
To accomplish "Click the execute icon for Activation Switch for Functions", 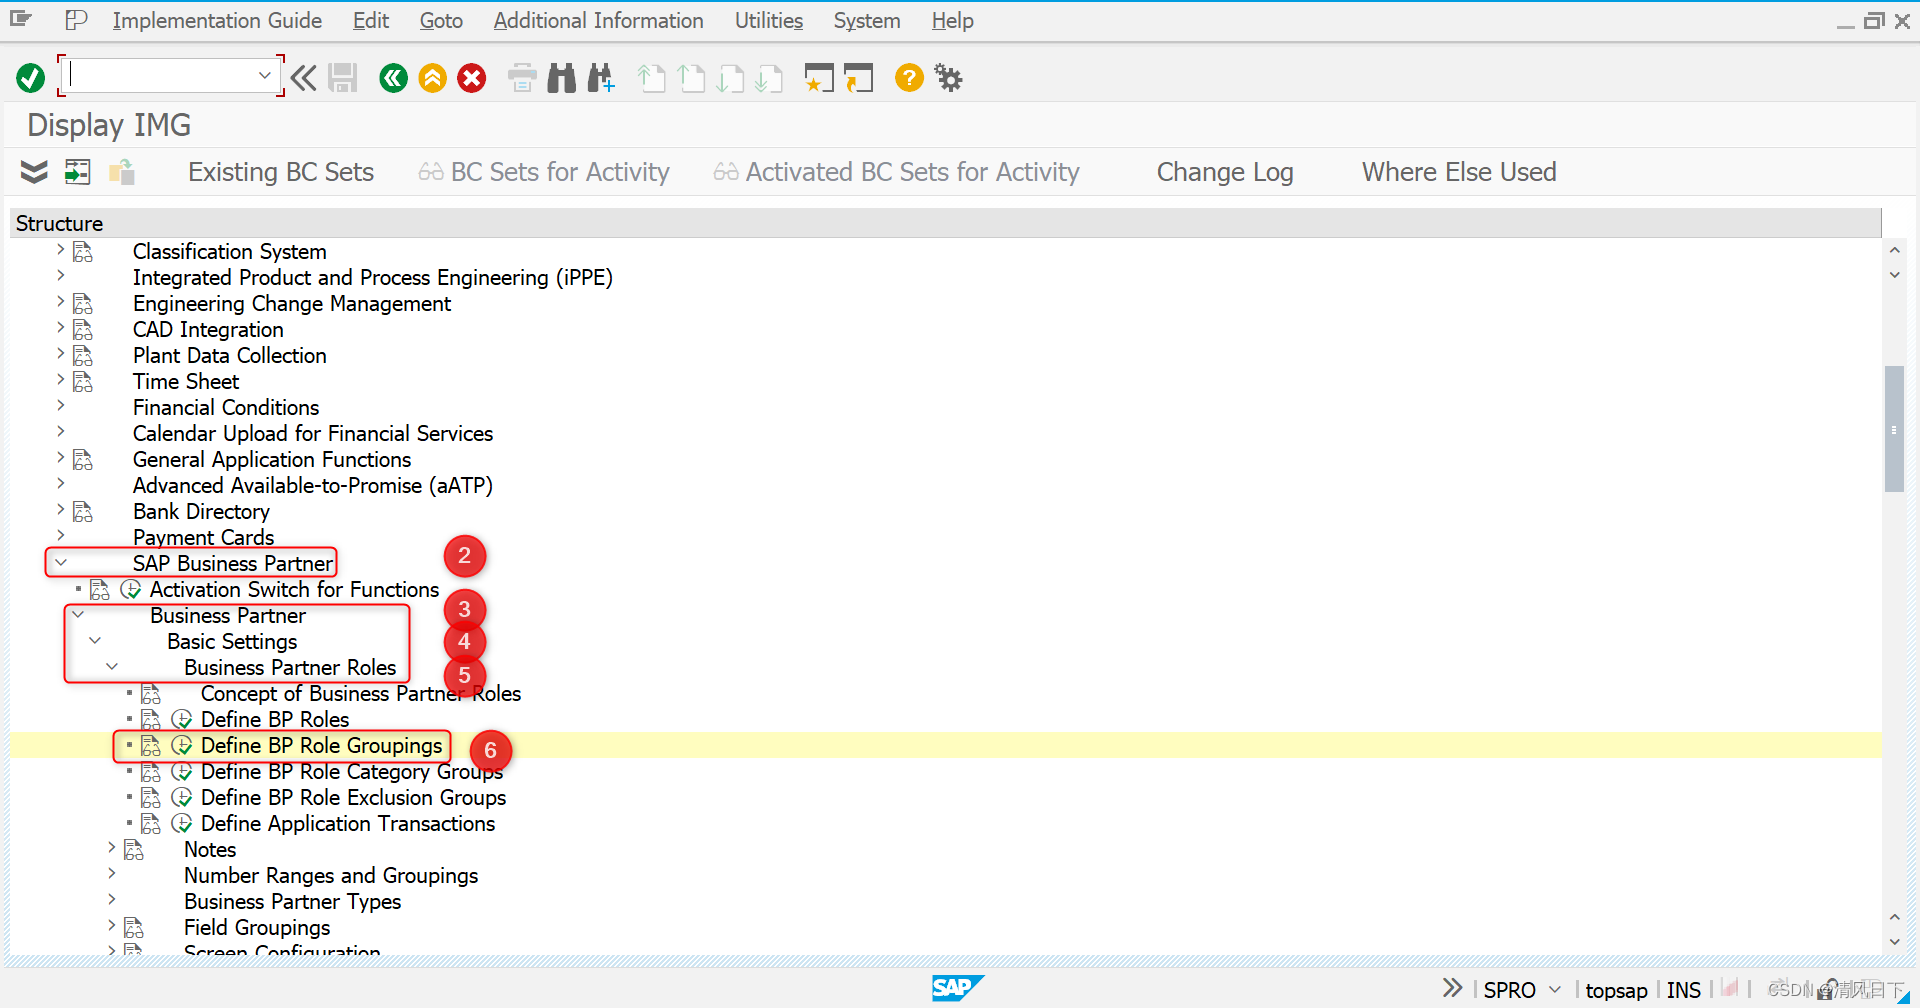I will coord(131,590).
